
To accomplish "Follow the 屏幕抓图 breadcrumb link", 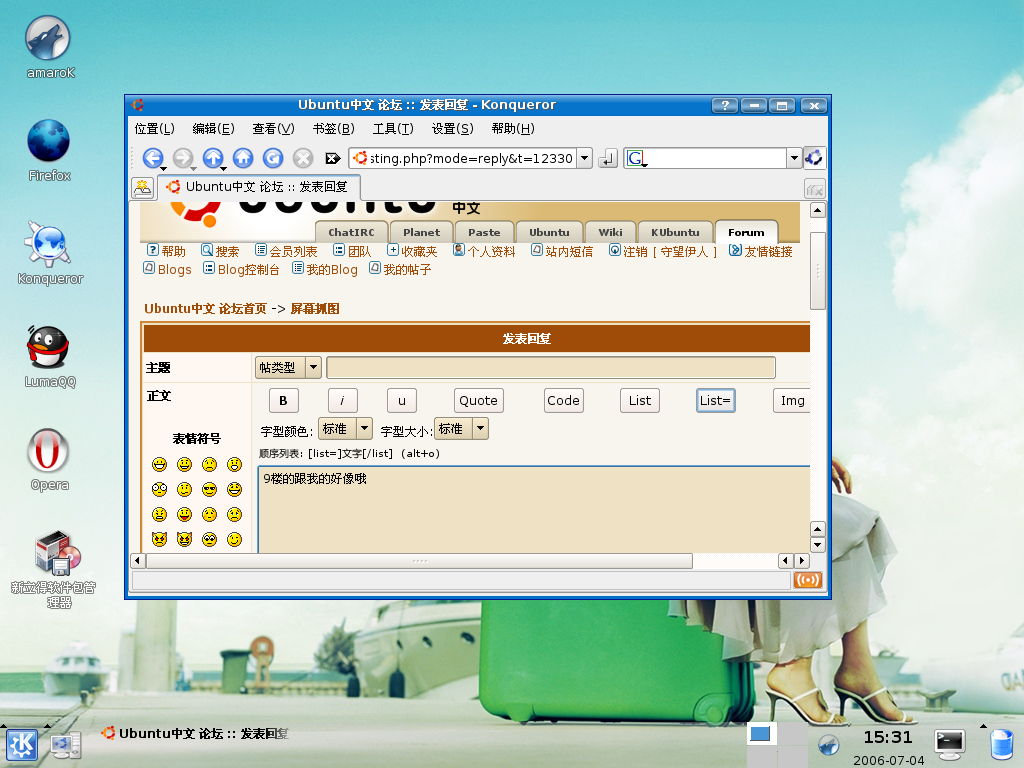I will click(315, 309).
